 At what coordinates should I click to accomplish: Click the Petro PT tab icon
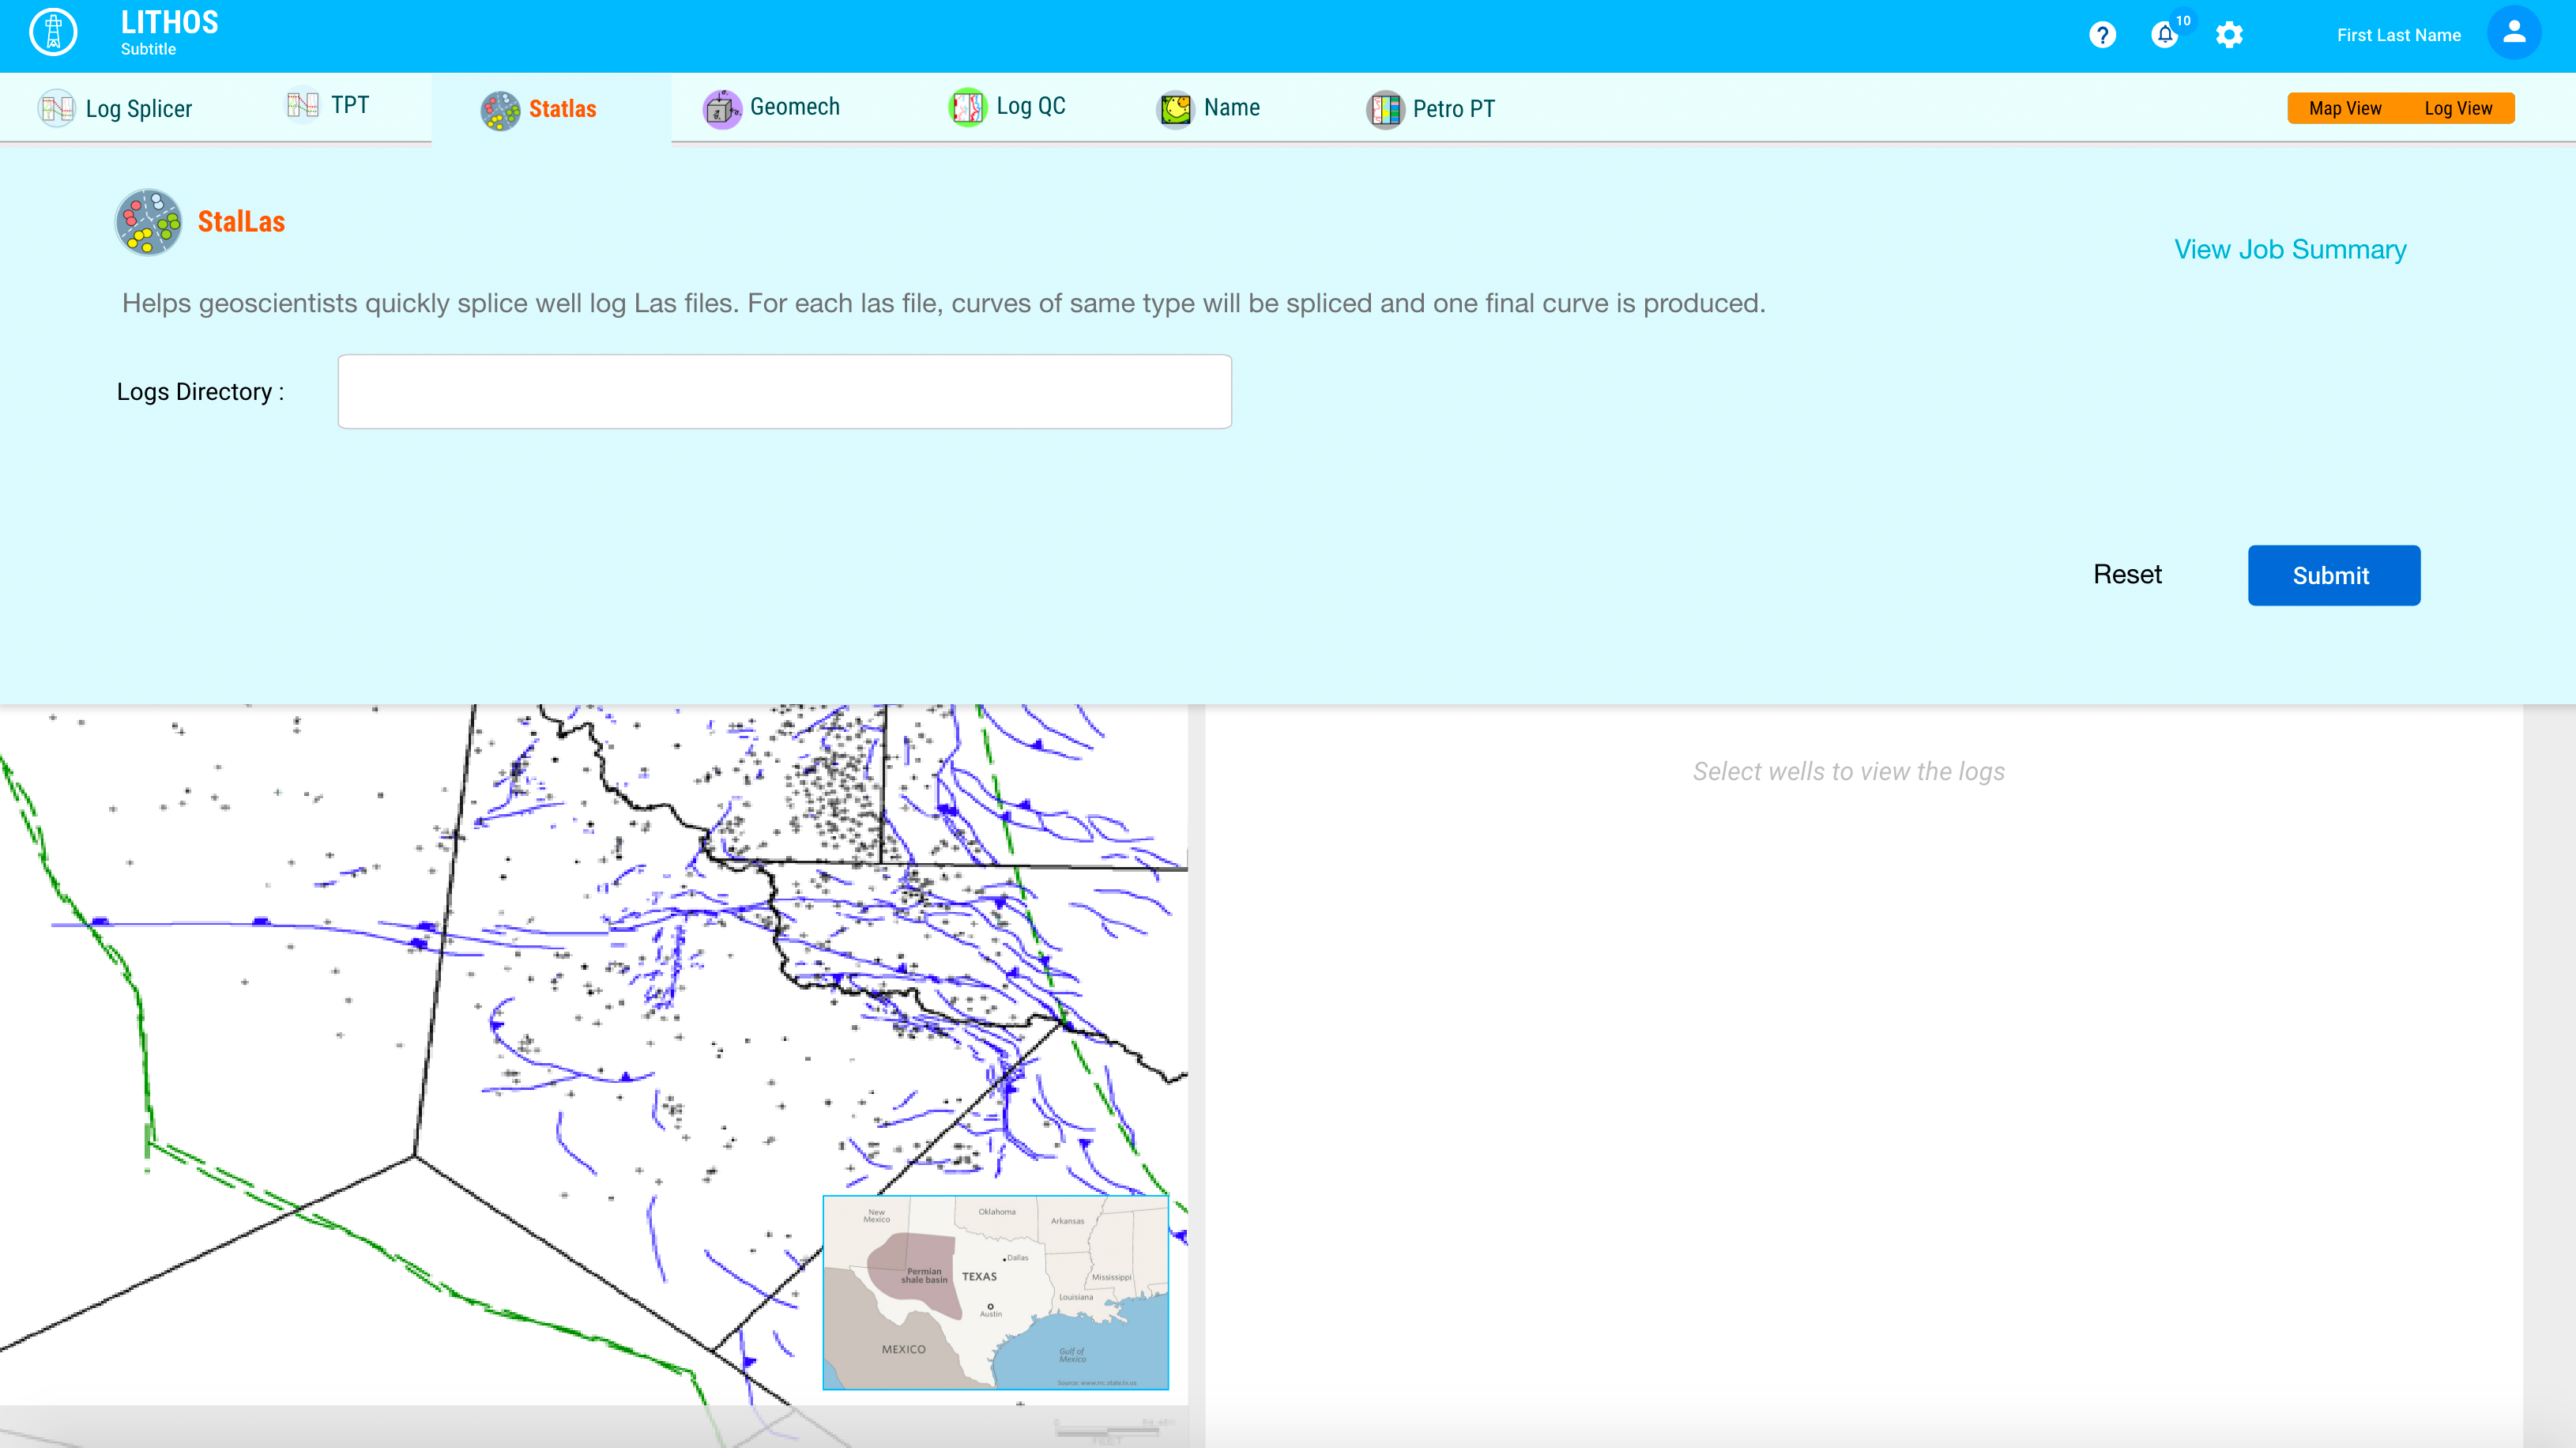coord(1385,109)
